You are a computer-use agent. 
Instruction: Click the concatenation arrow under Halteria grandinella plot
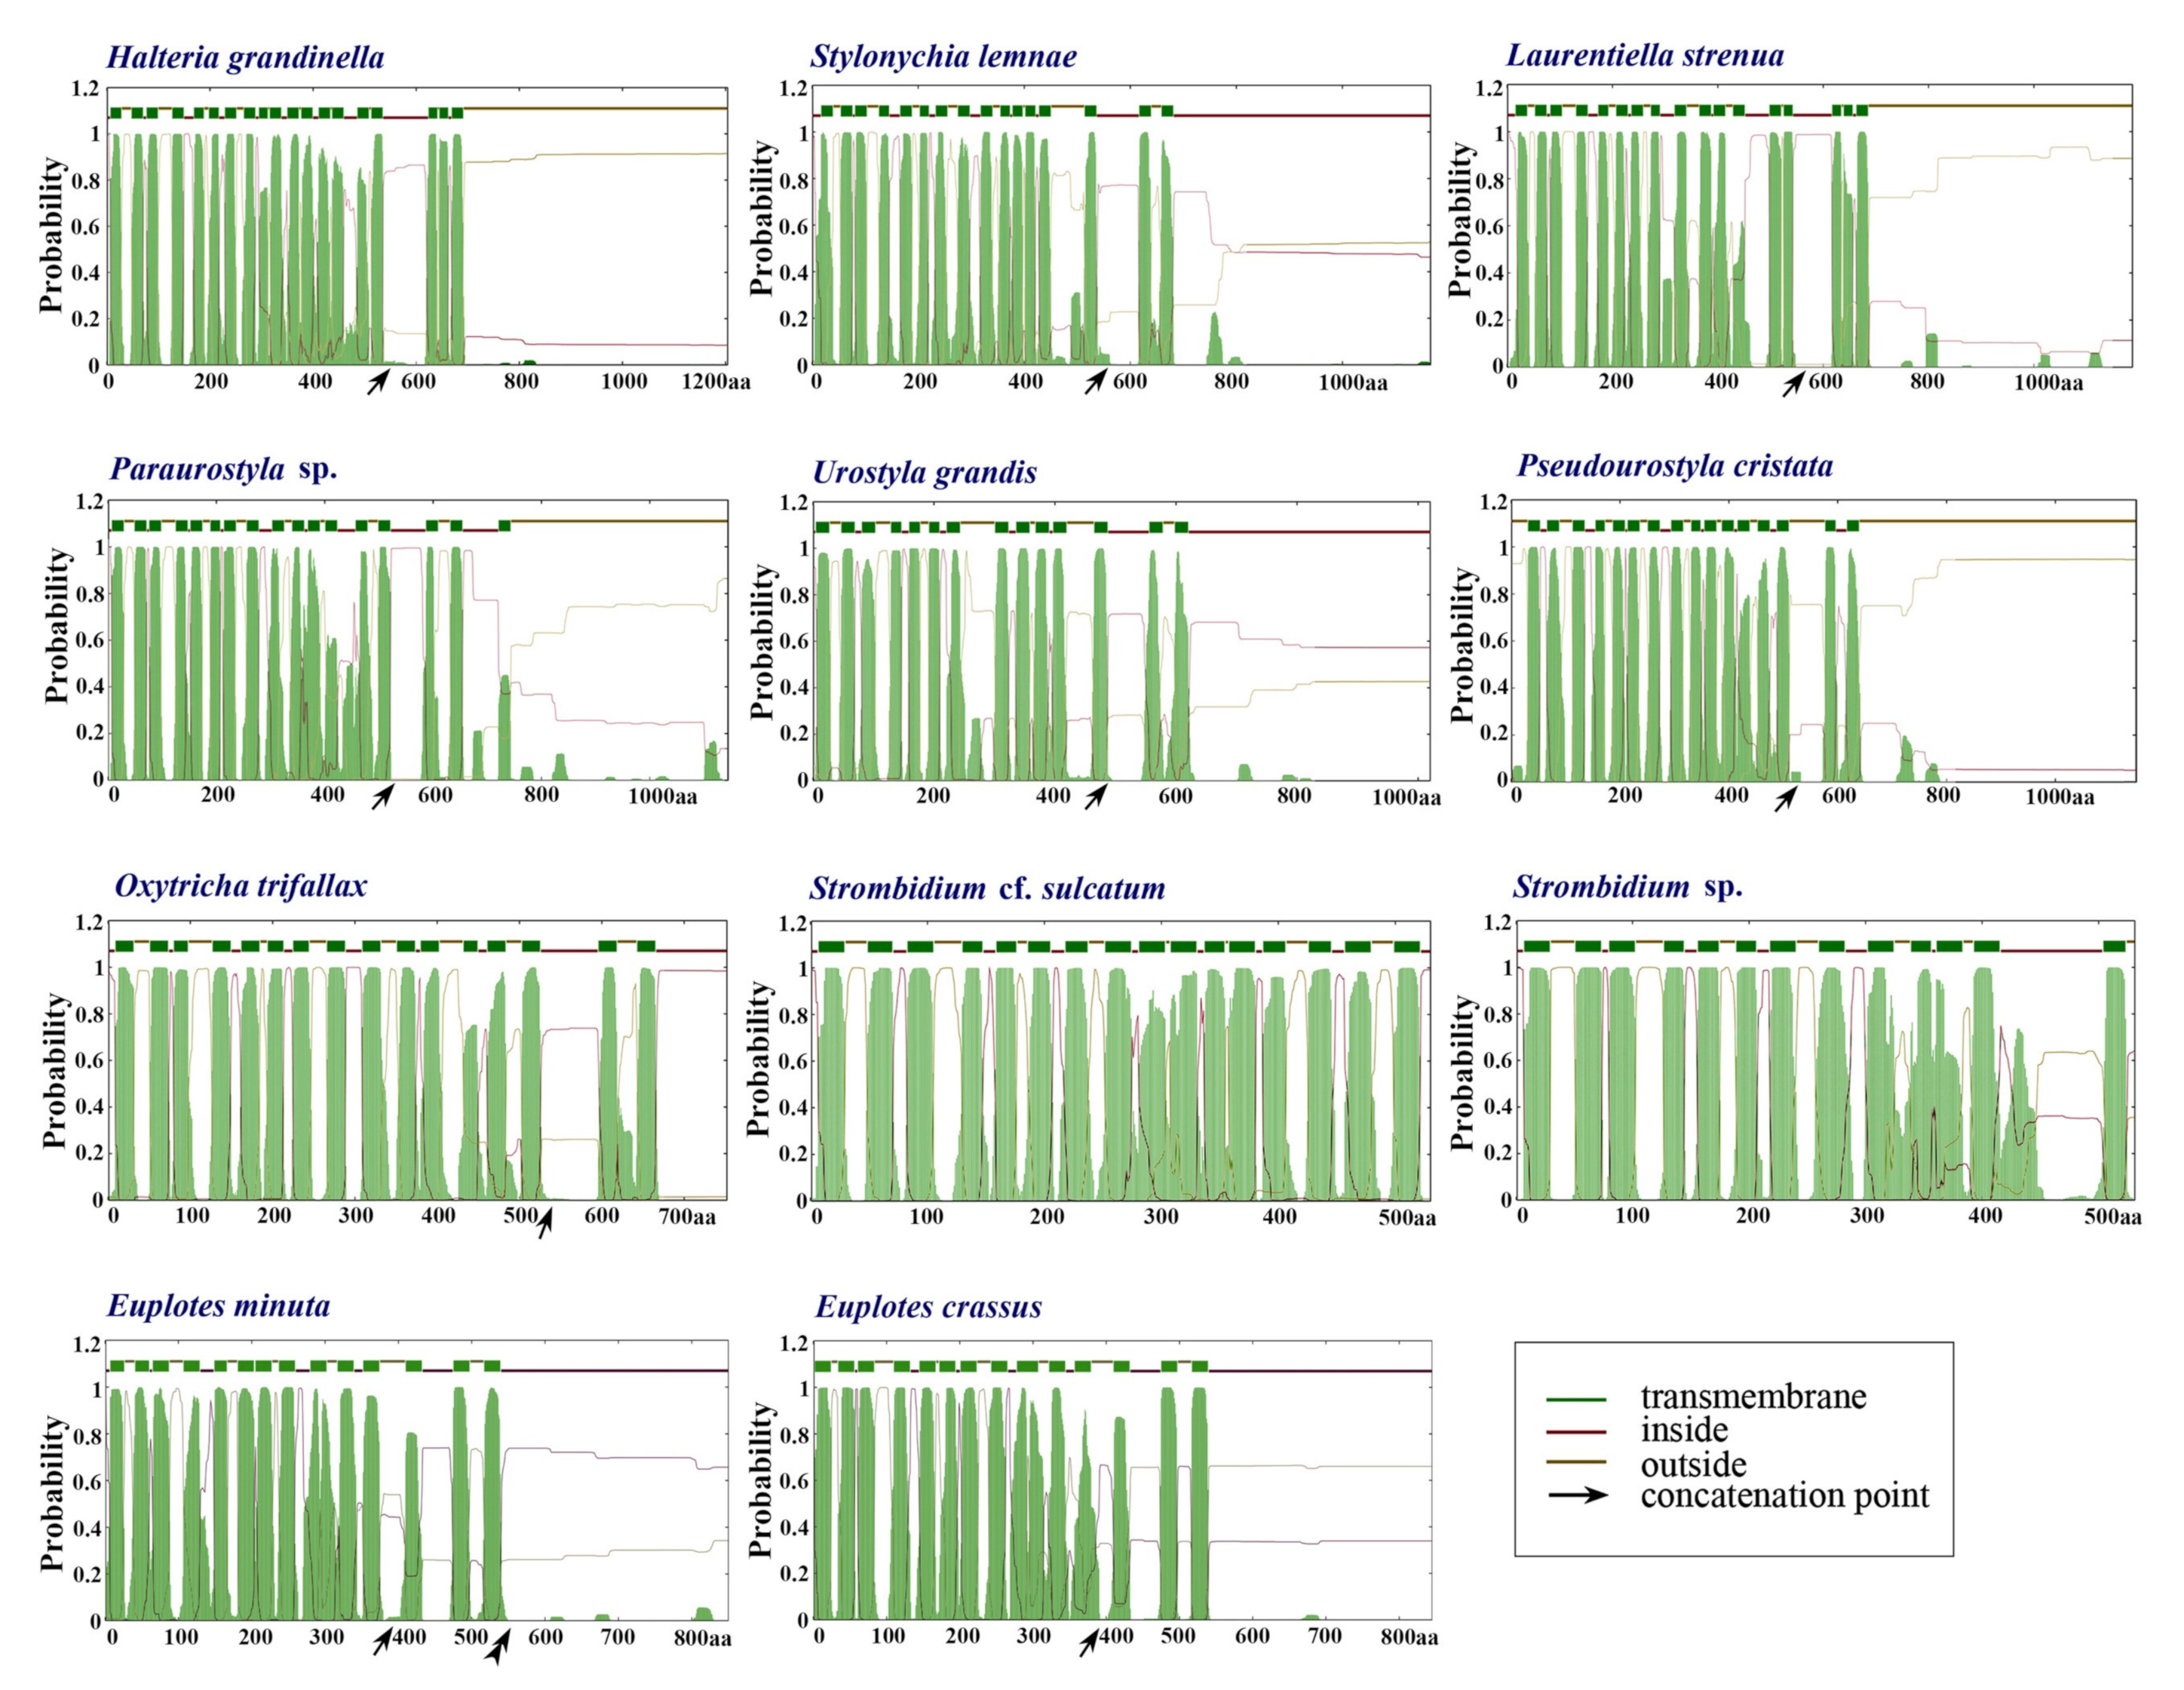pyautogui.click(x=377, y=381)
